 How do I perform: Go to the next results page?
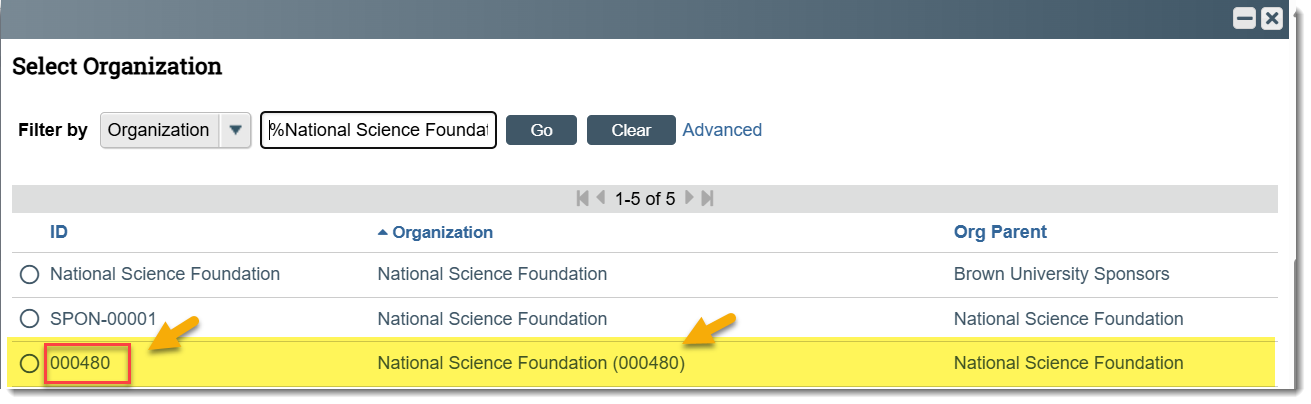(x=691, y=199)
